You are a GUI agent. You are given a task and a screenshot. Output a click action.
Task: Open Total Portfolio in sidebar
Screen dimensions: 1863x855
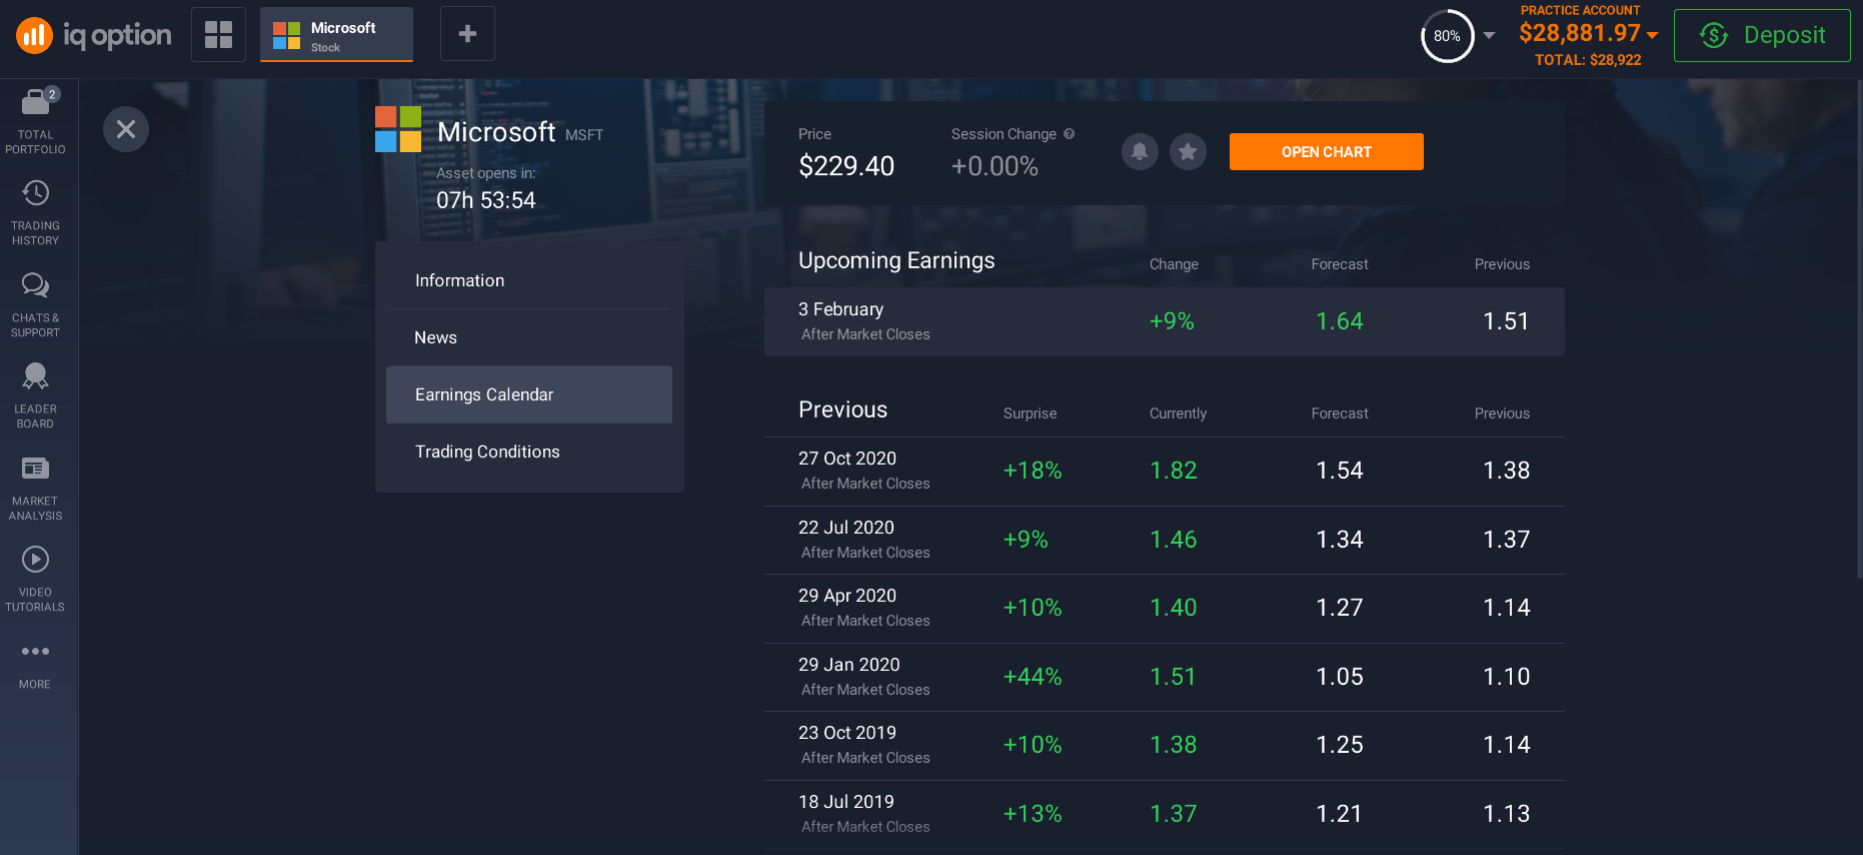coord(36,121)
